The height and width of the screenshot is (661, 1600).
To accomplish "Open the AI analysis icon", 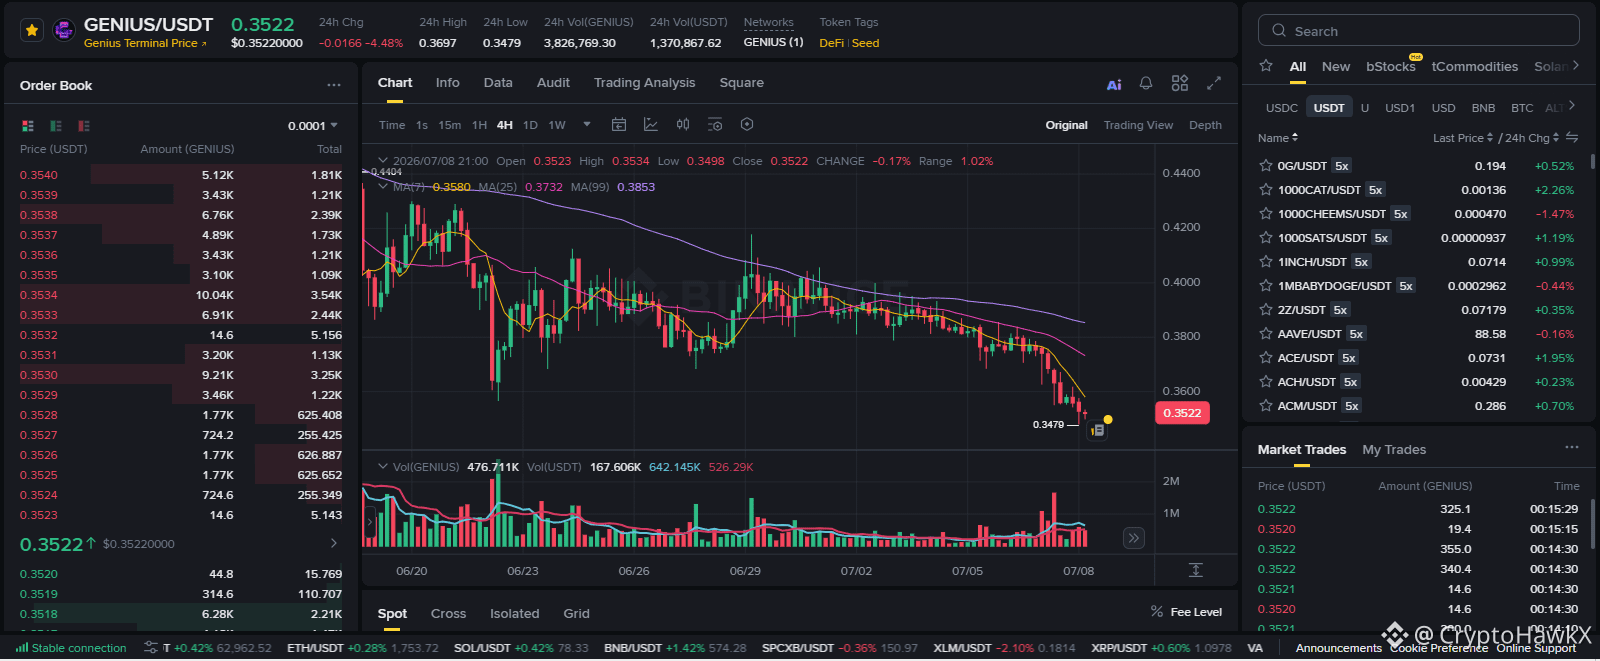I will pyautogui.click(x=1114, y=84).
